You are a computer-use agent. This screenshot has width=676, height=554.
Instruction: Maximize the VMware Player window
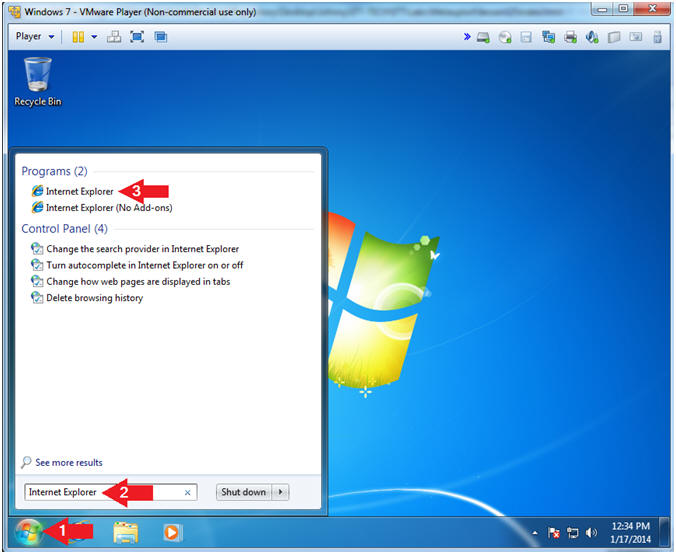click(x=623, y=9)
